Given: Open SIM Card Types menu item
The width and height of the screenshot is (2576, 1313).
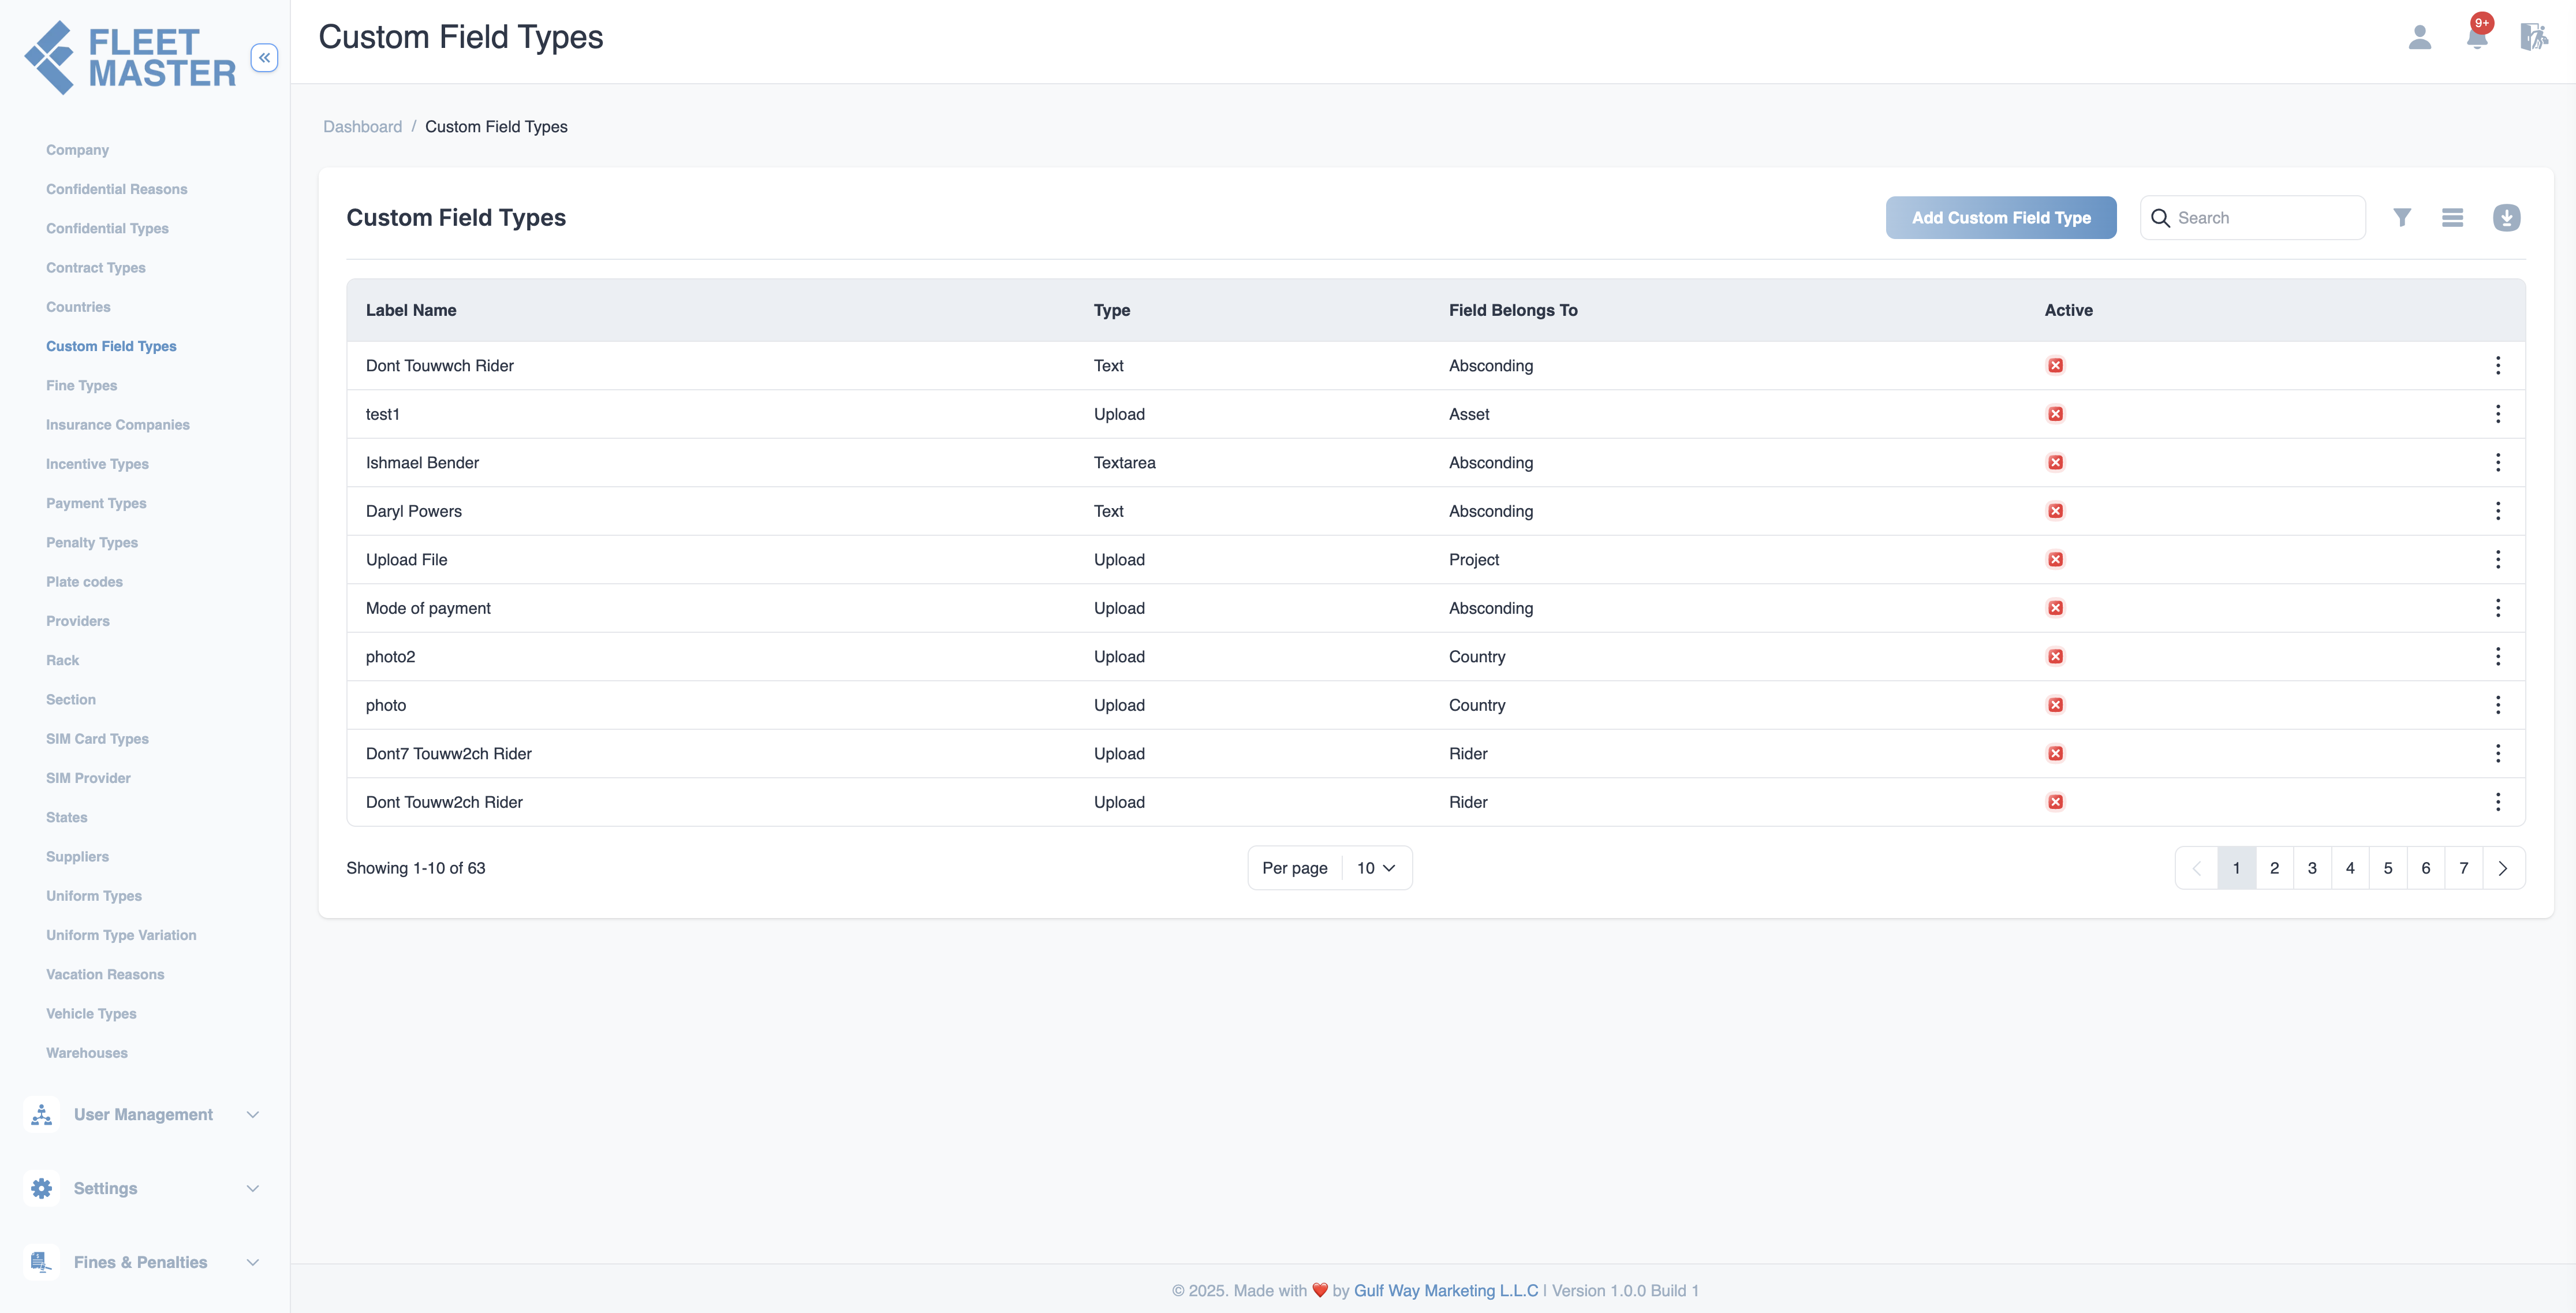Looking at the screenshot, I should pyautogui.click(x=97, y=739).
